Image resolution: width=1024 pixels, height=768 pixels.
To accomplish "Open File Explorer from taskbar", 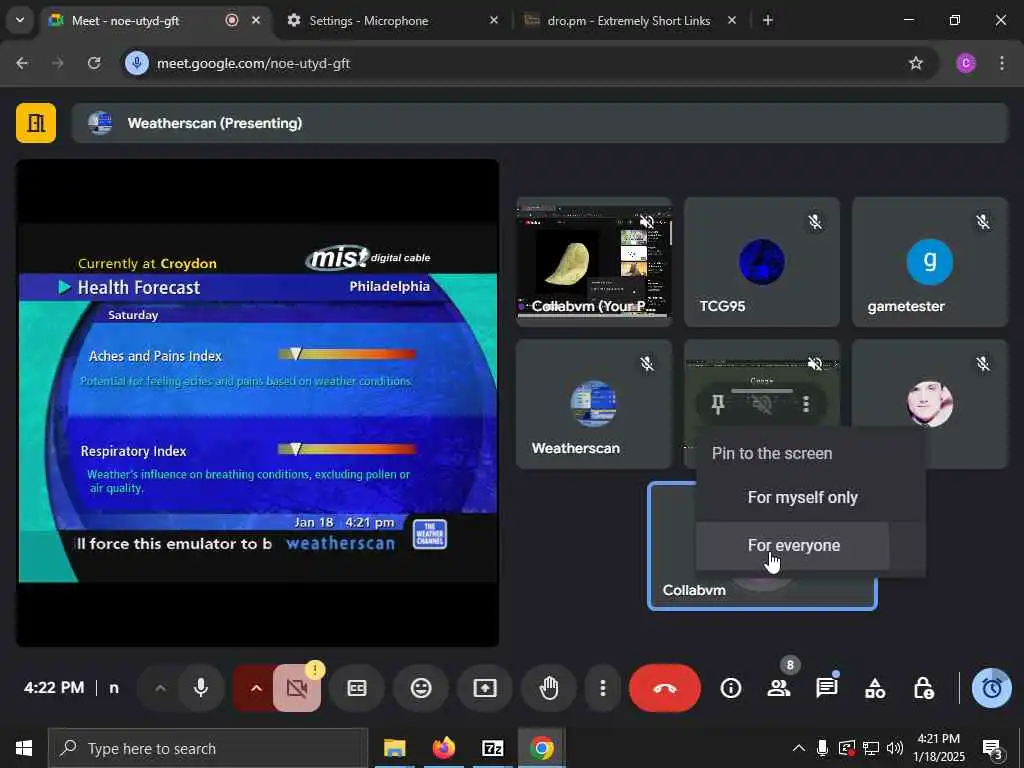I will 394,748.
